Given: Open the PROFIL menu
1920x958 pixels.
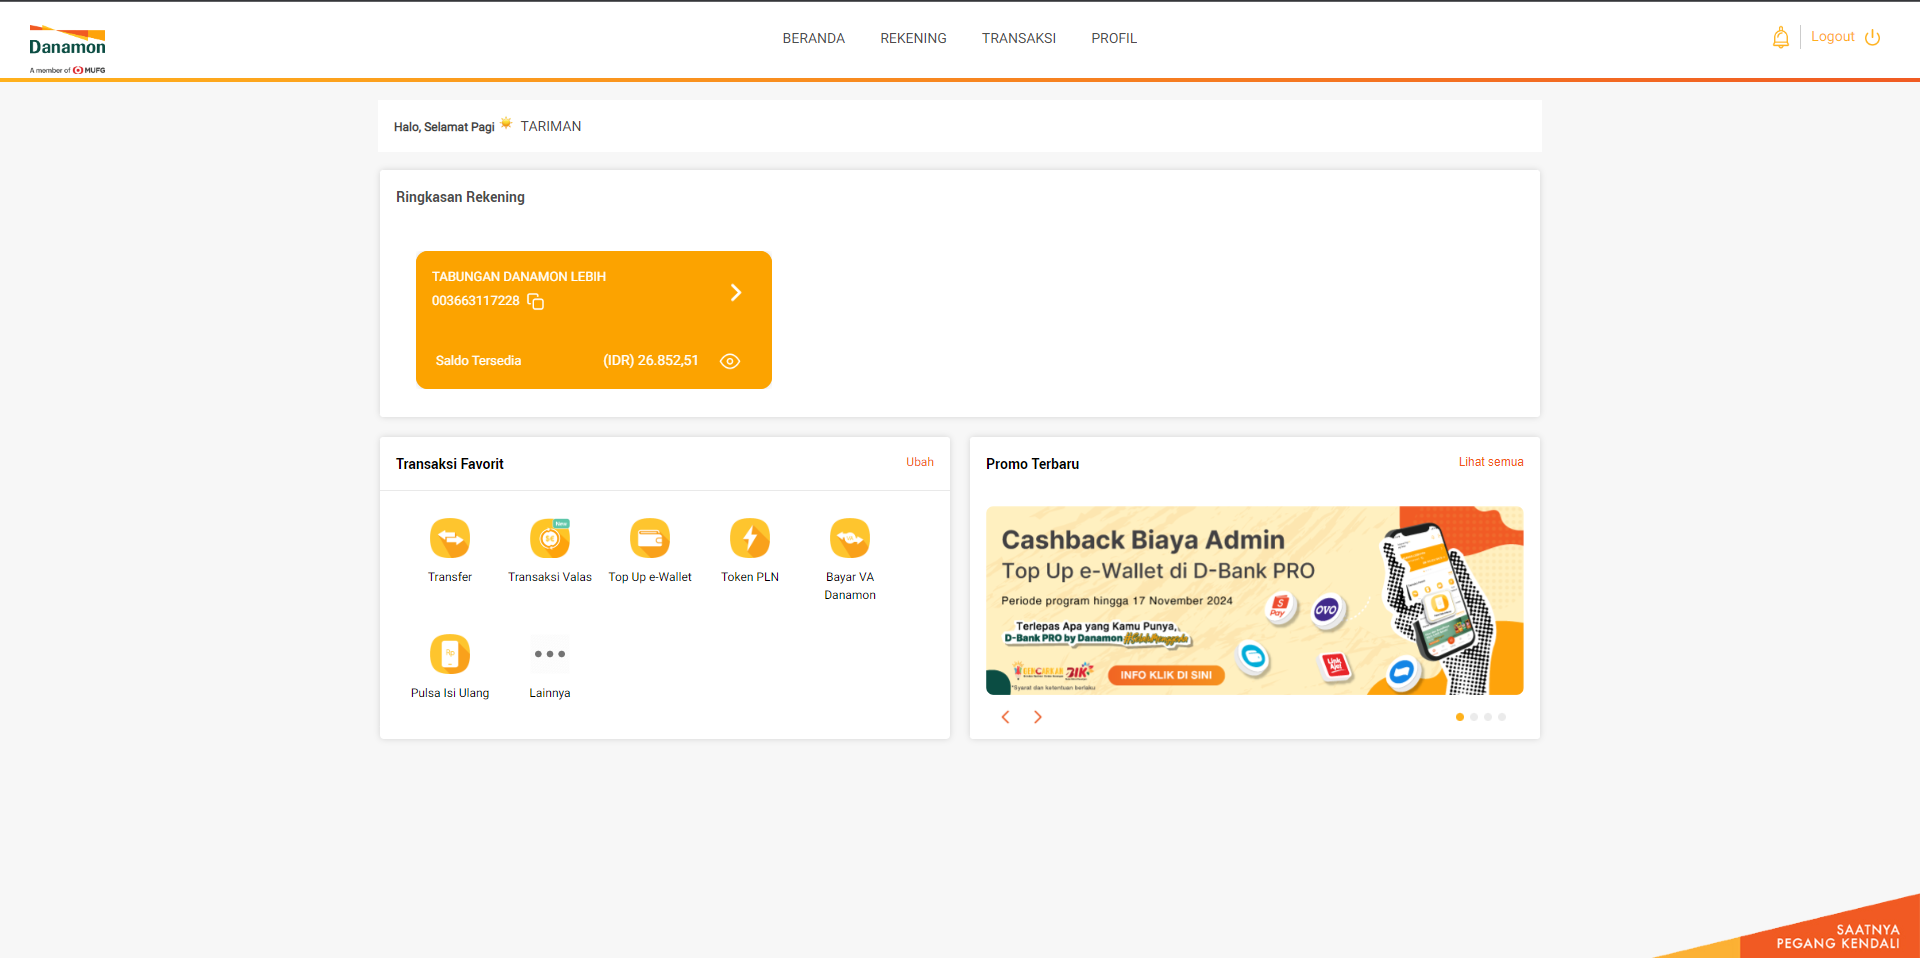Looking at the screenshot, I should pos(1114,38).
